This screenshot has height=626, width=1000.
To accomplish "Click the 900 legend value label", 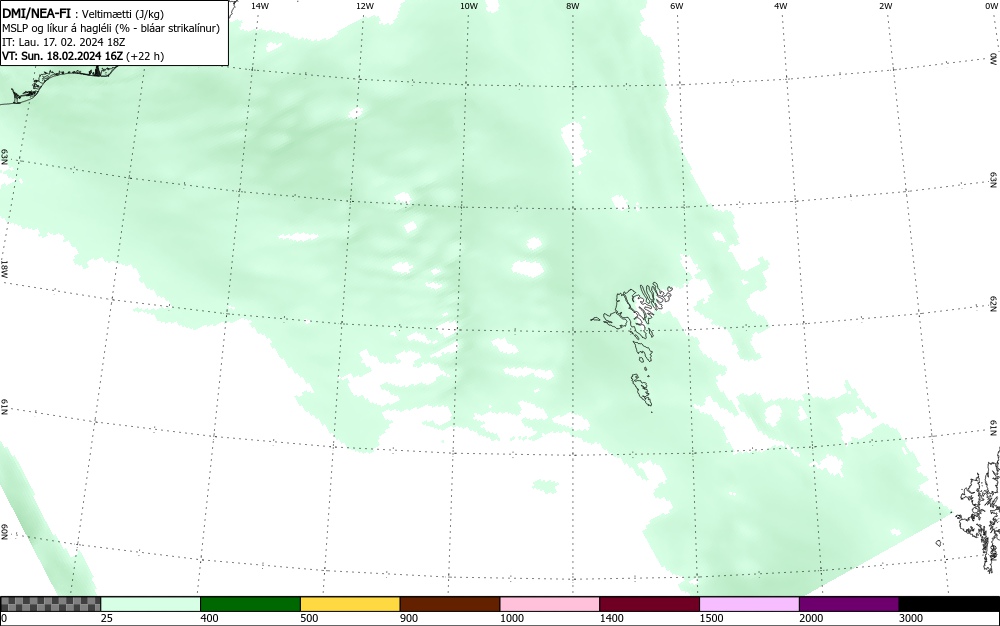I will click(x=409, y=618).
